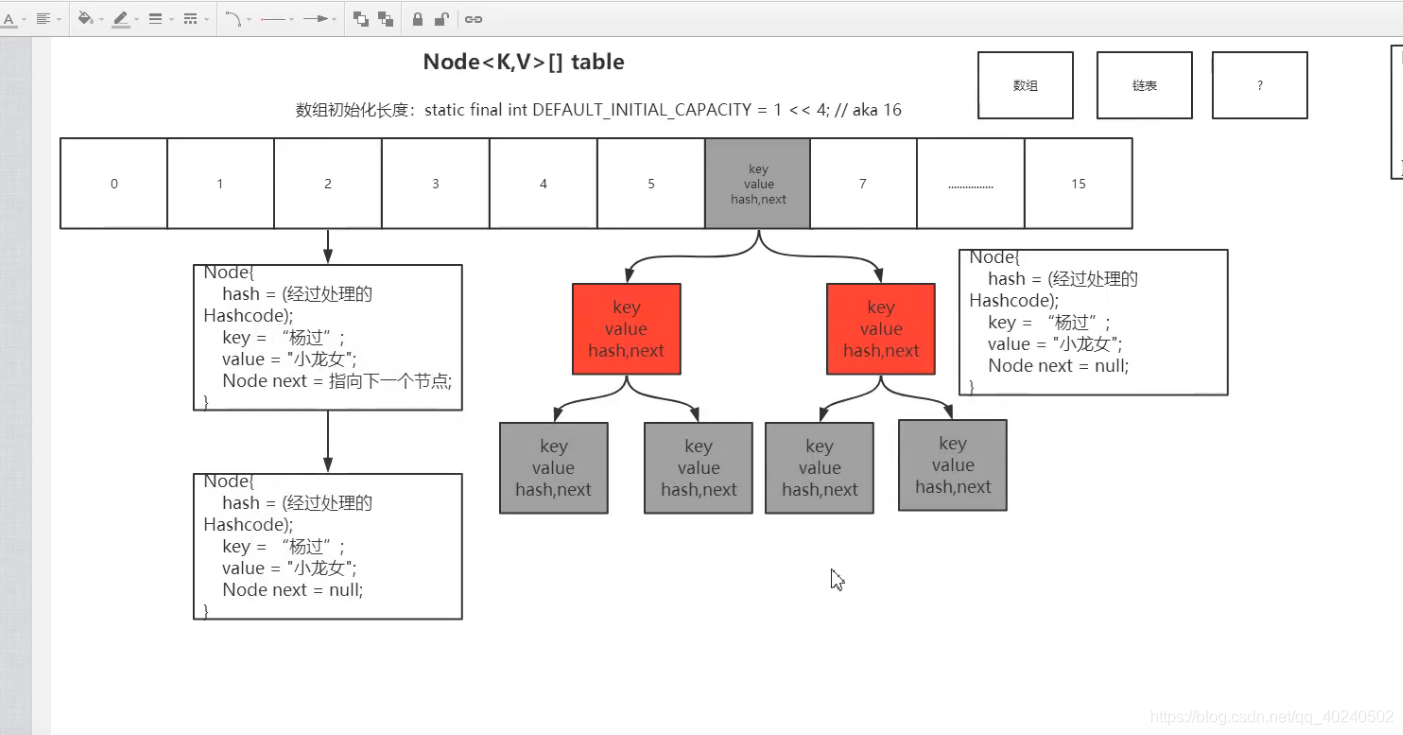Select the rightmost gray leaf node
Screen dimensions: 1403x735
(953, 465)
